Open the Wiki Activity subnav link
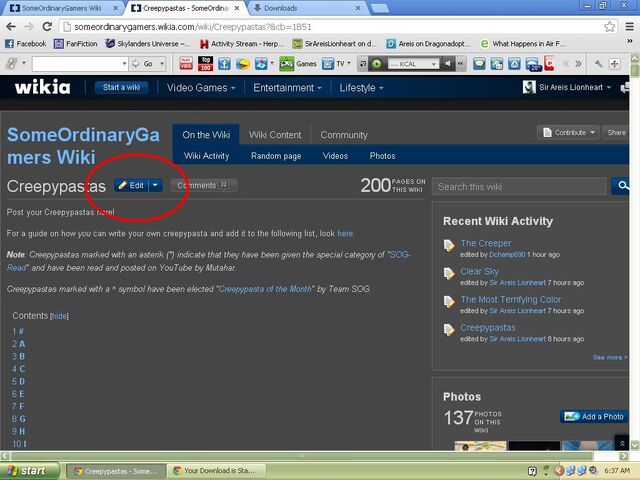640x480 pixels. click(207, 156)
